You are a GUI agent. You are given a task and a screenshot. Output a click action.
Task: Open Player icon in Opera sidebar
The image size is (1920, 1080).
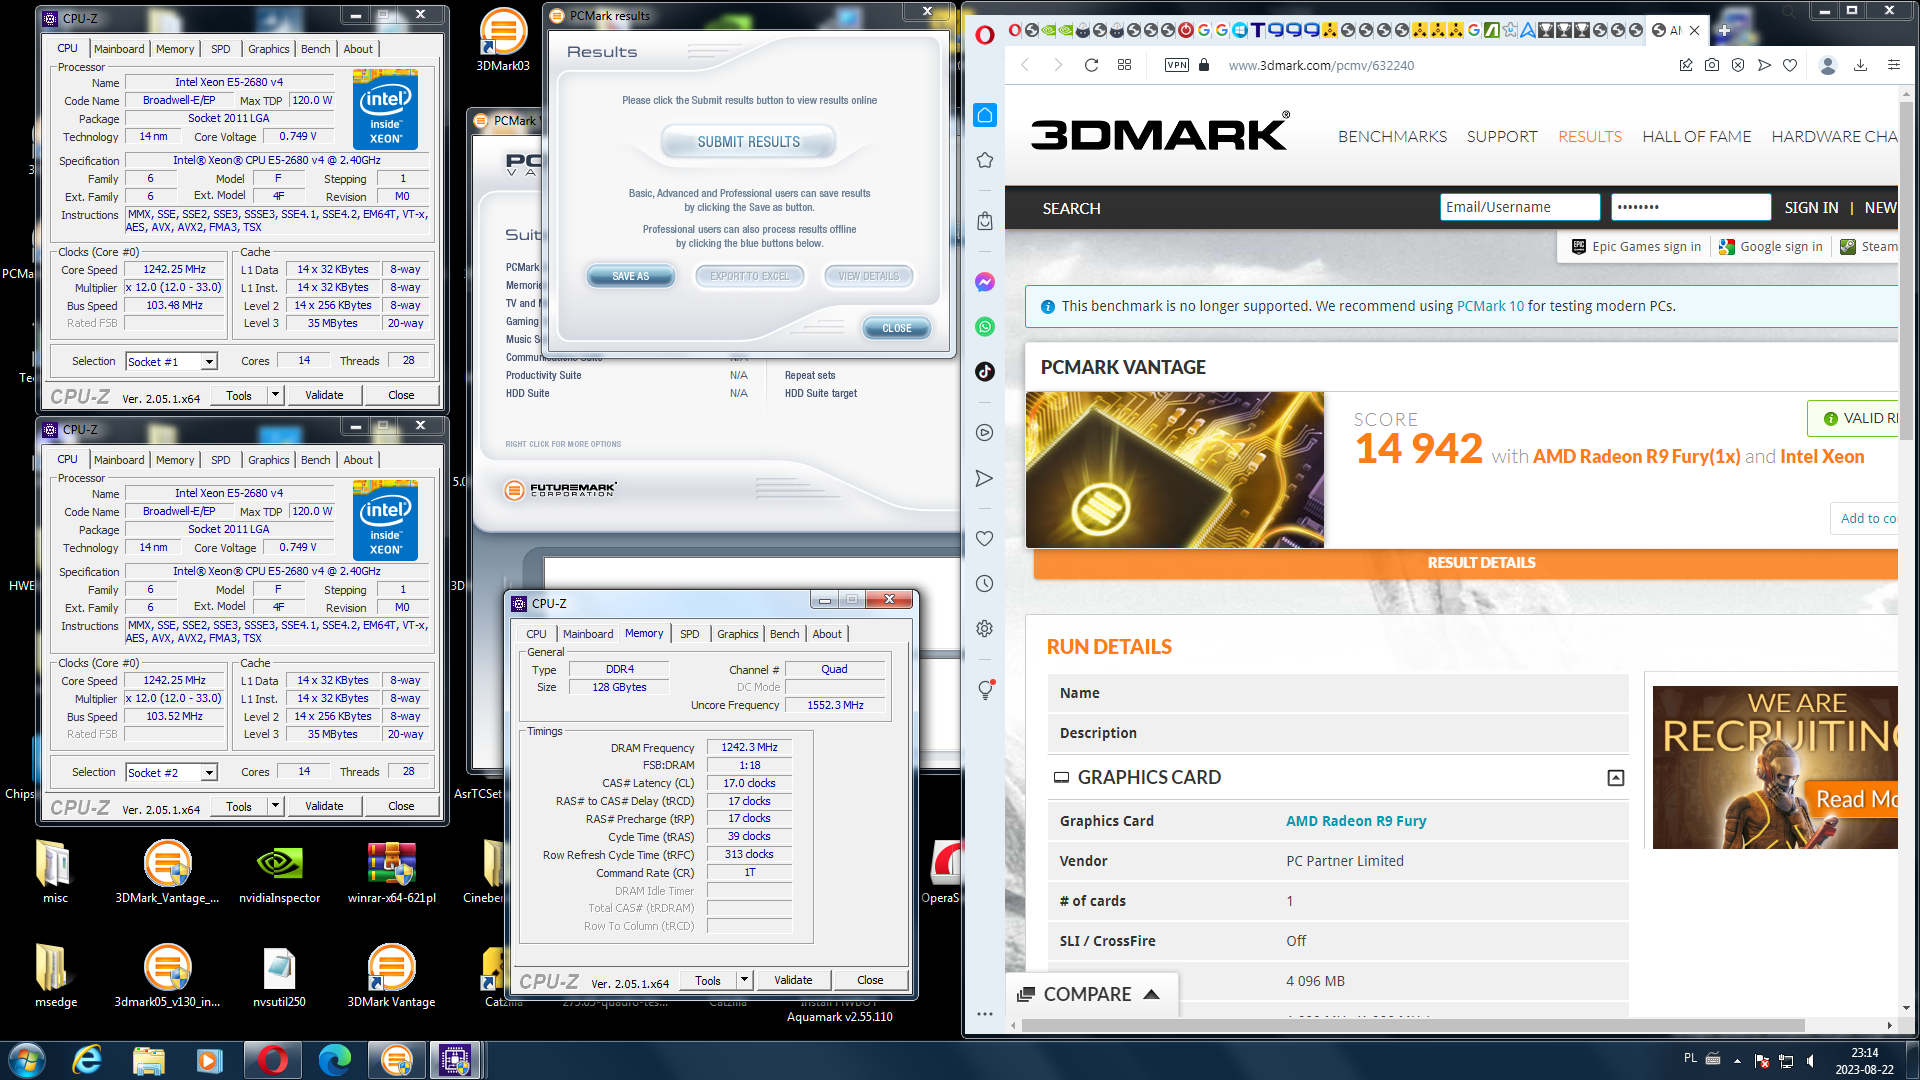[985, 433]
